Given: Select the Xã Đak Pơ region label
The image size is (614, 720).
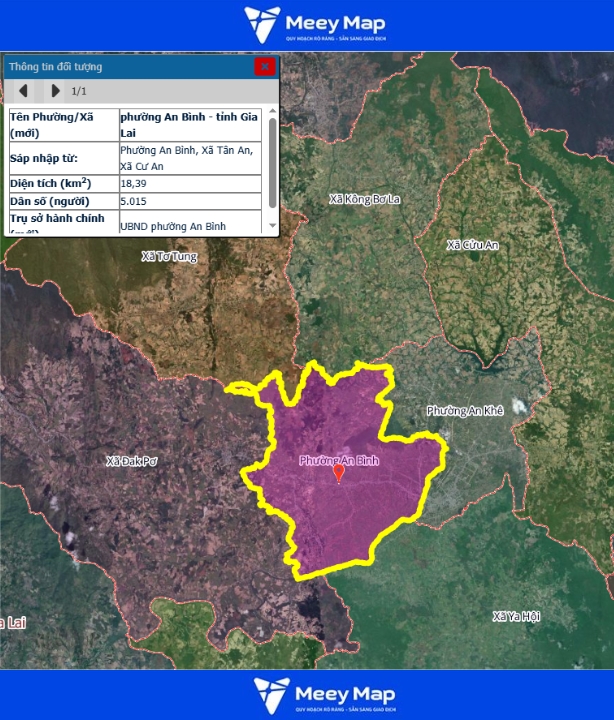Looking at the screenshot, I should pos(132,461).
